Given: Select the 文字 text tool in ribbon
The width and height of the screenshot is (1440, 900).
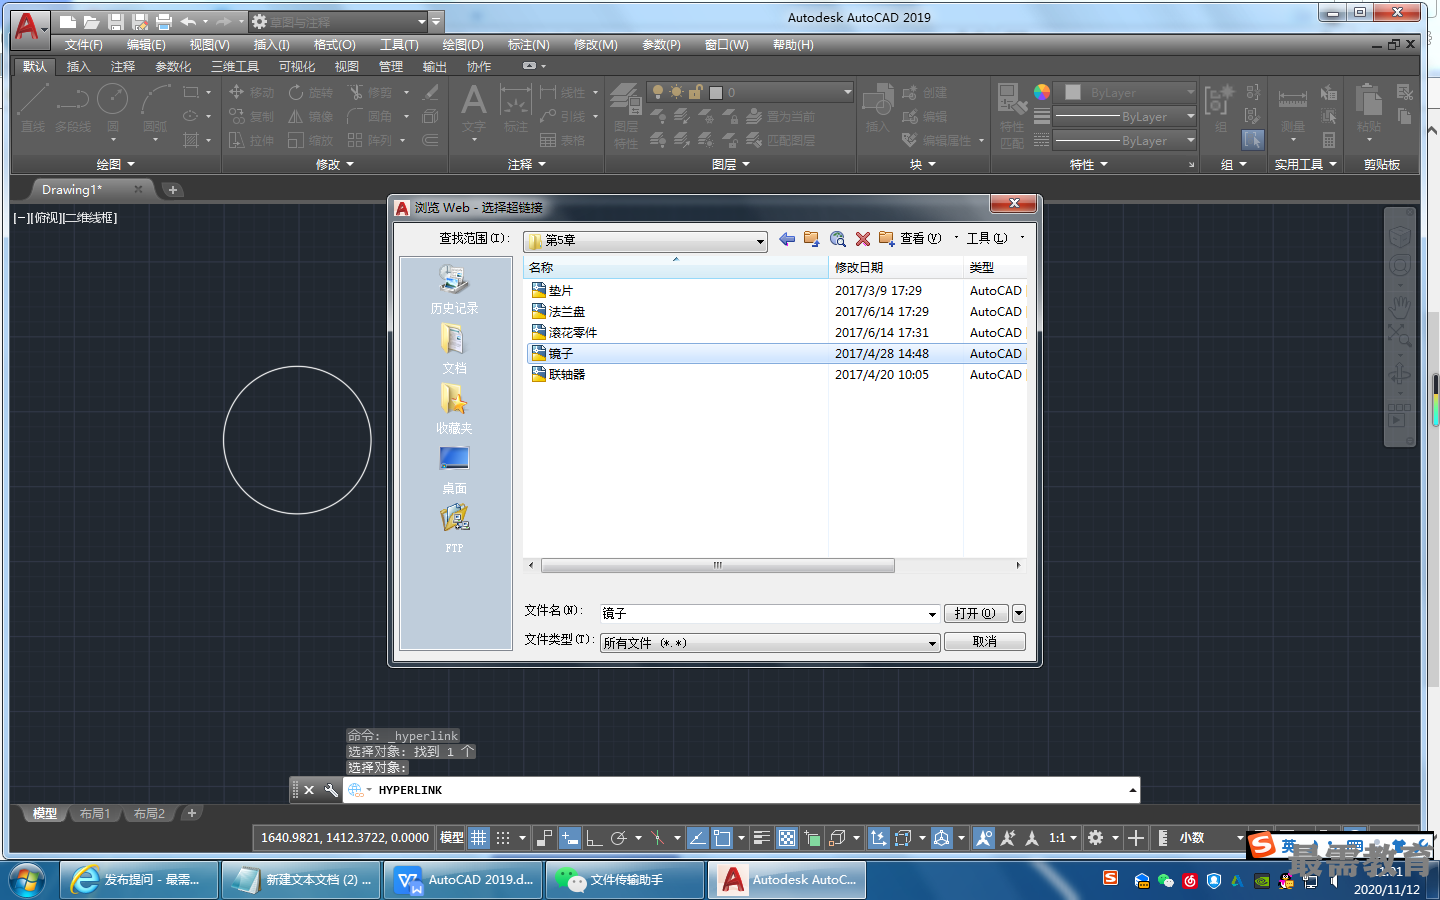Looking at the screenshot, I should point(474,108).
